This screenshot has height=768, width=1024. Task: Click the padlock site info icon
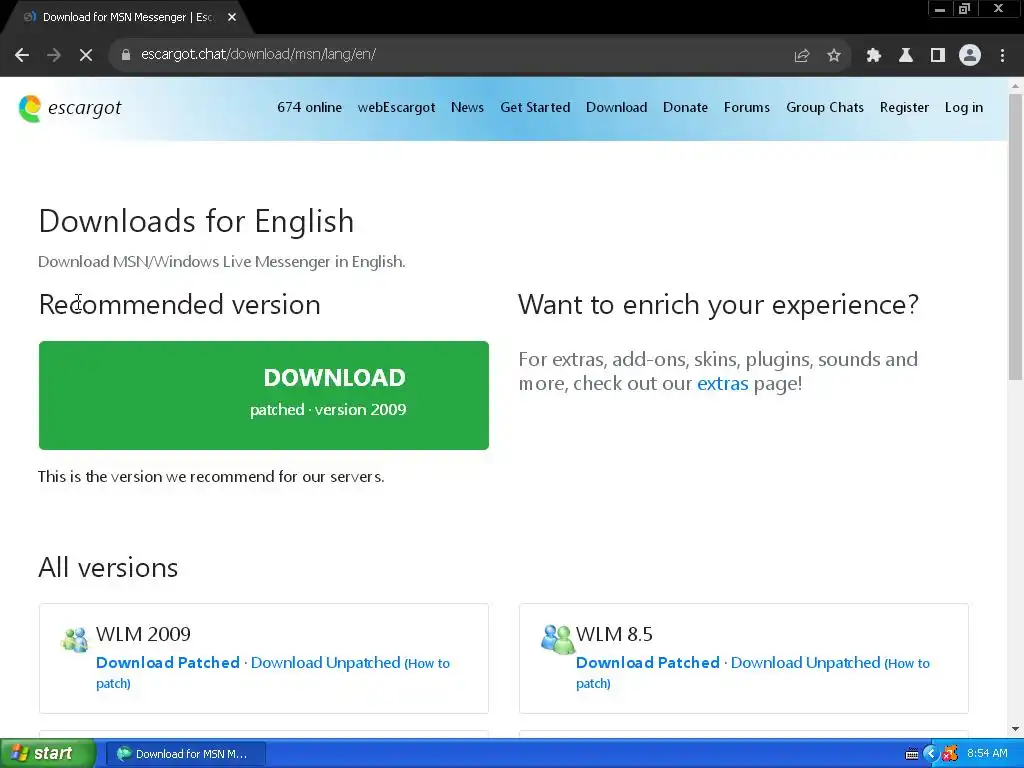(x=125, y=55)
